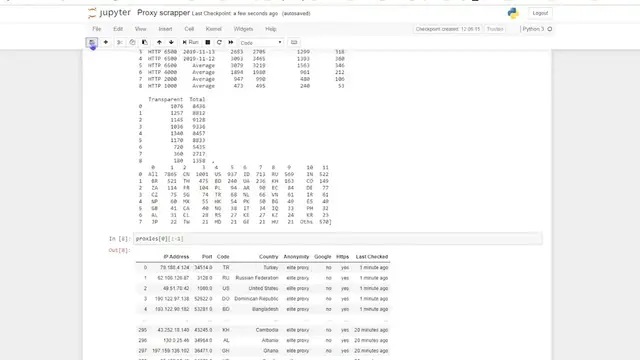This screenshot has height=360, width=640.
Task: Rename the notebook title Proxy scrapper
Action: (163, 13)
